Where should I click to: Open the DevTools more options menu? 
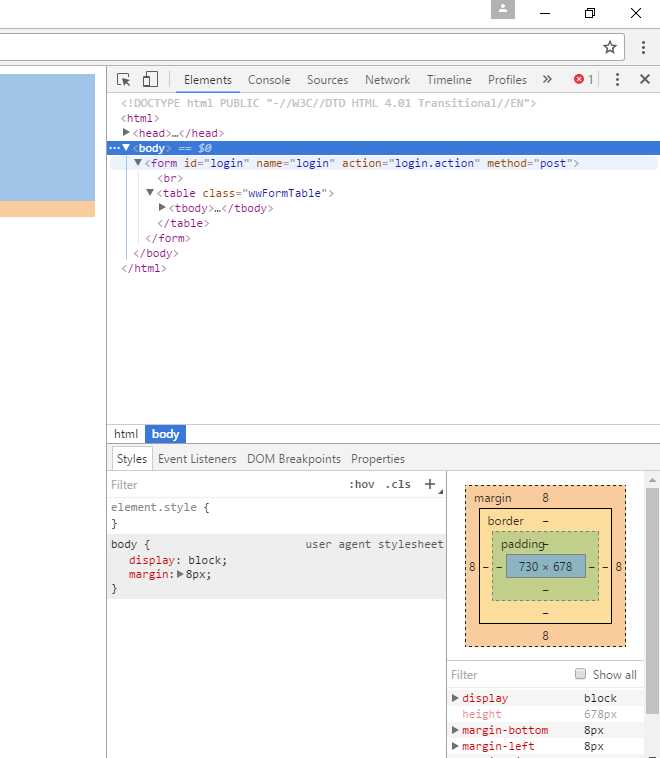618,80
